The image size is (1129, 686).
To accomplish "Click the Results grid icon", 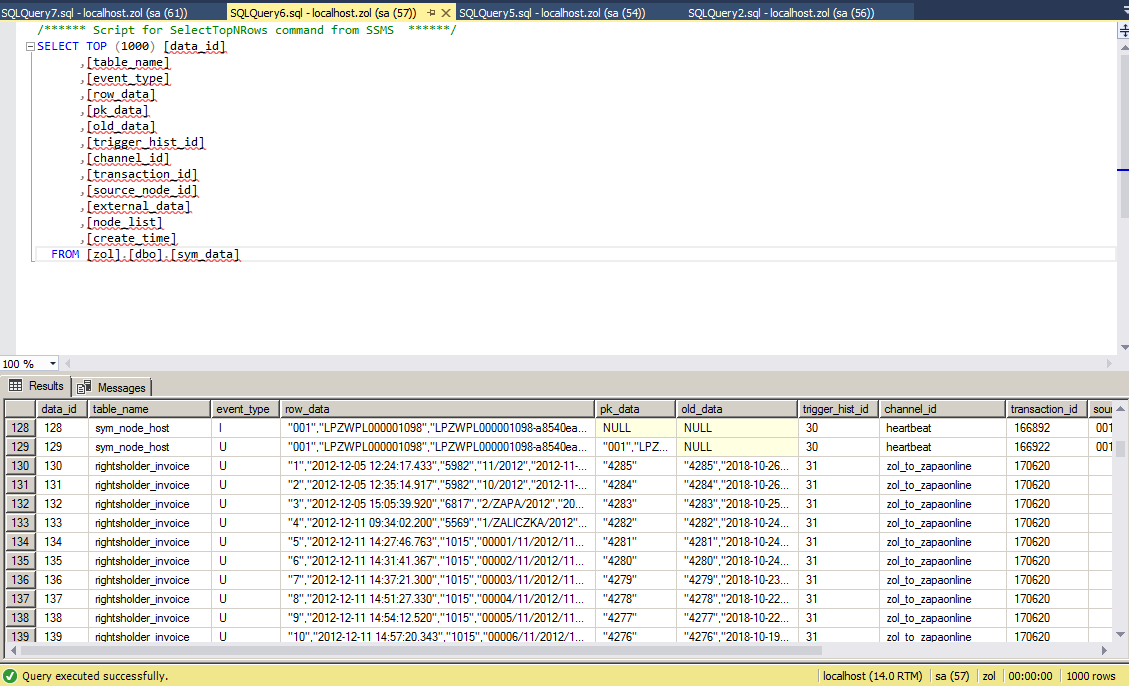I will (15, 386).
